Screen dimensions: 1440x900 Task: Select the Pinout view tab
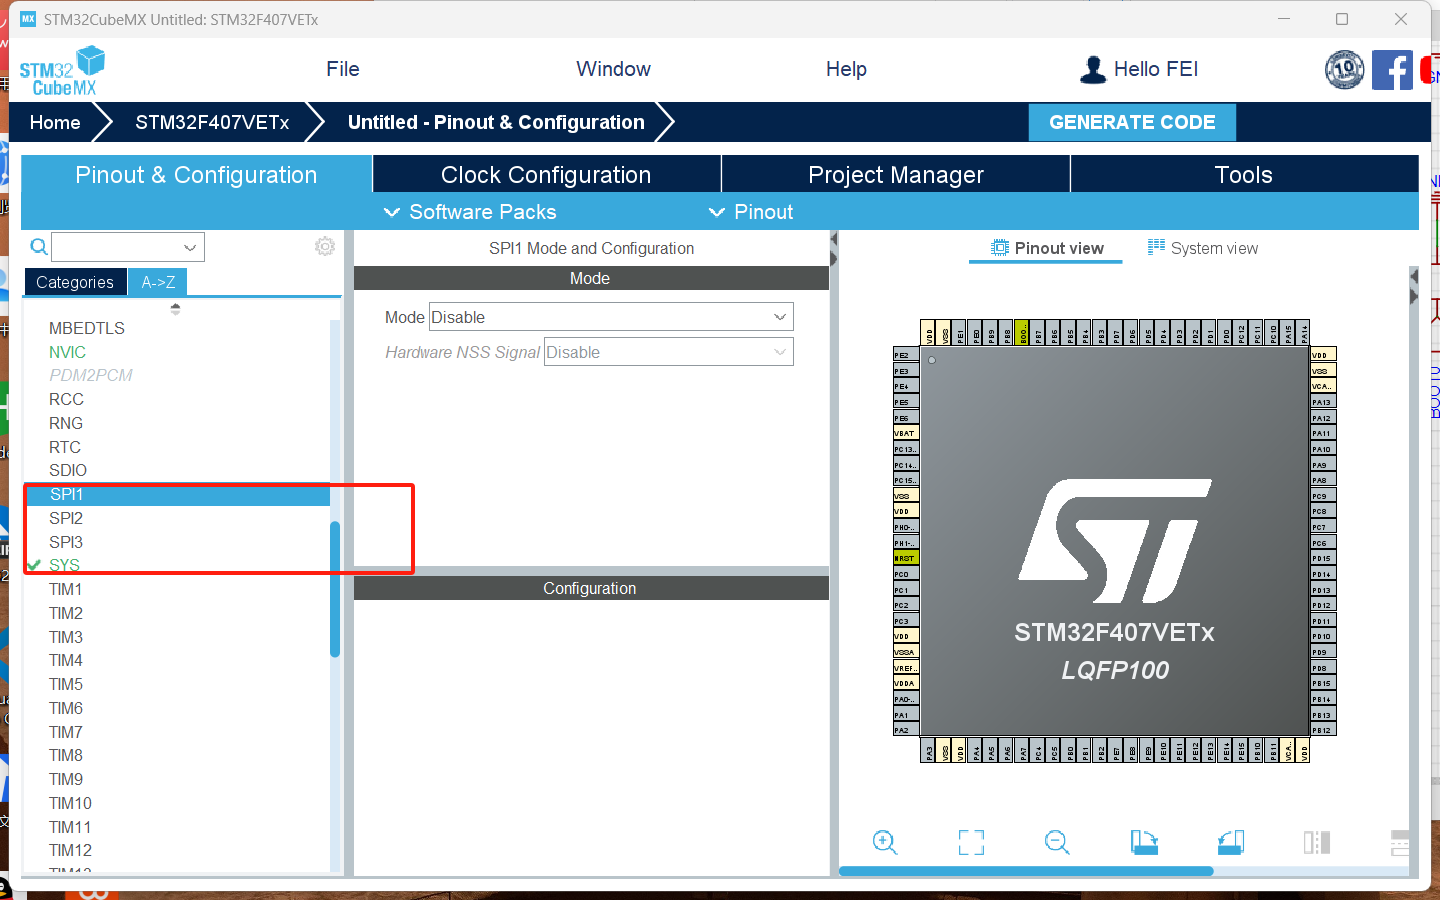click(1047, 248)
